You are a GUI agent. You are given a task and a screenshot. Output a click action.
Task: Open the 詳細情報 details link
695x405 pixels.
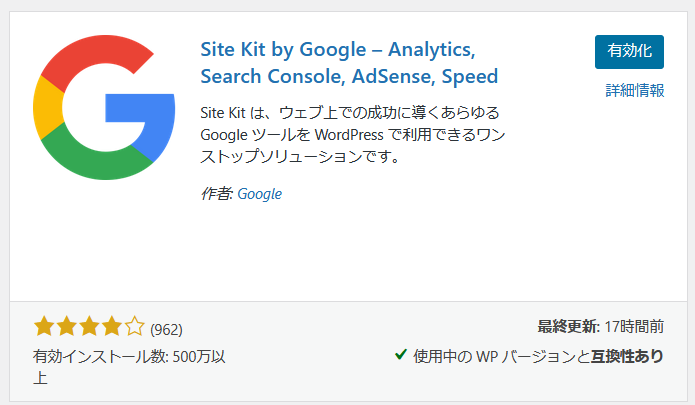click(x=635, y=90)
